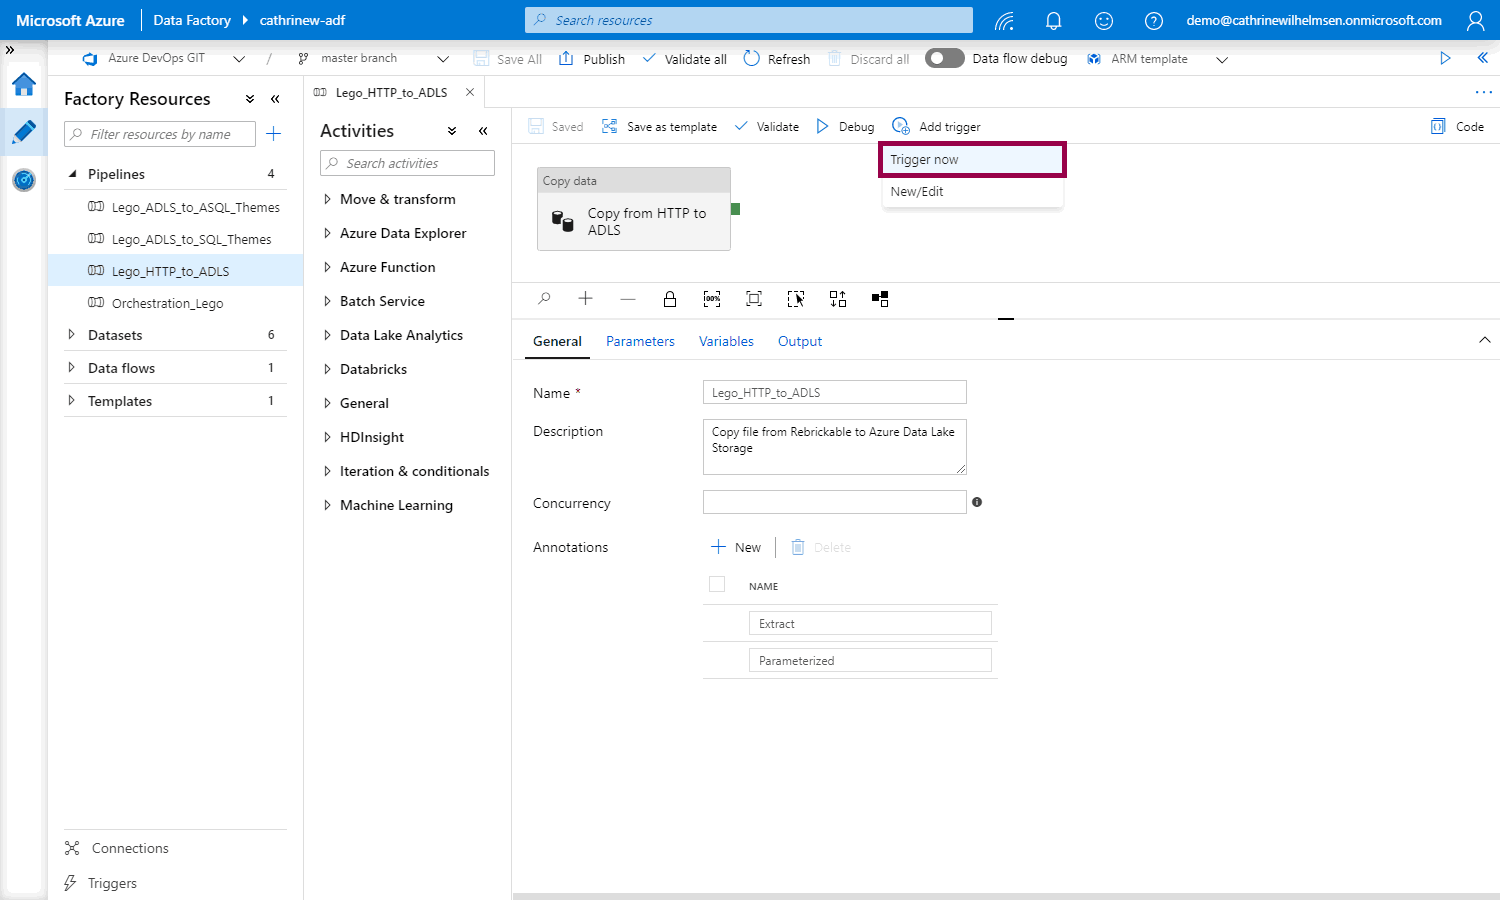Open the help question mark icon
Viewport: 1500px width, 900px height.
pos(1153,20)
